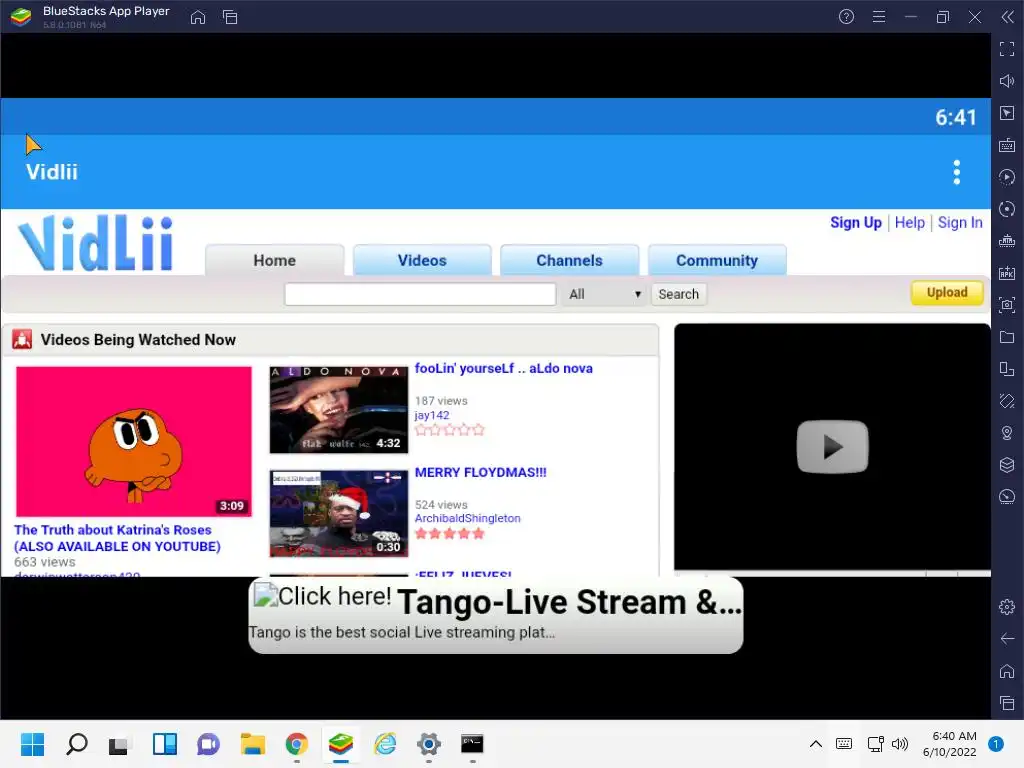The height and width of the screenshot is (768, 1024).
Task: Click the circular sync operations icon
Action: click(1006, 209)
